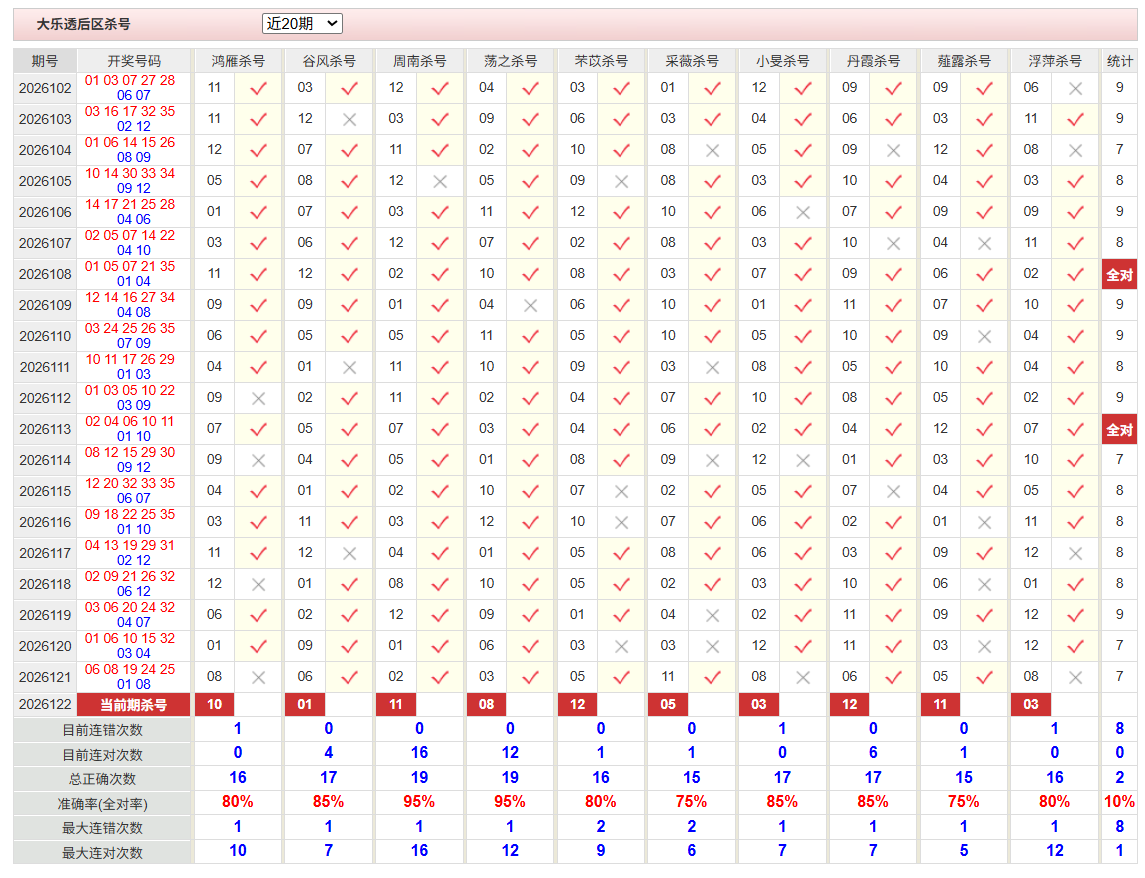Select the cross mark for 芣苡杀号 in row 2026115
1145x878 pixels.
pos(621,492)
